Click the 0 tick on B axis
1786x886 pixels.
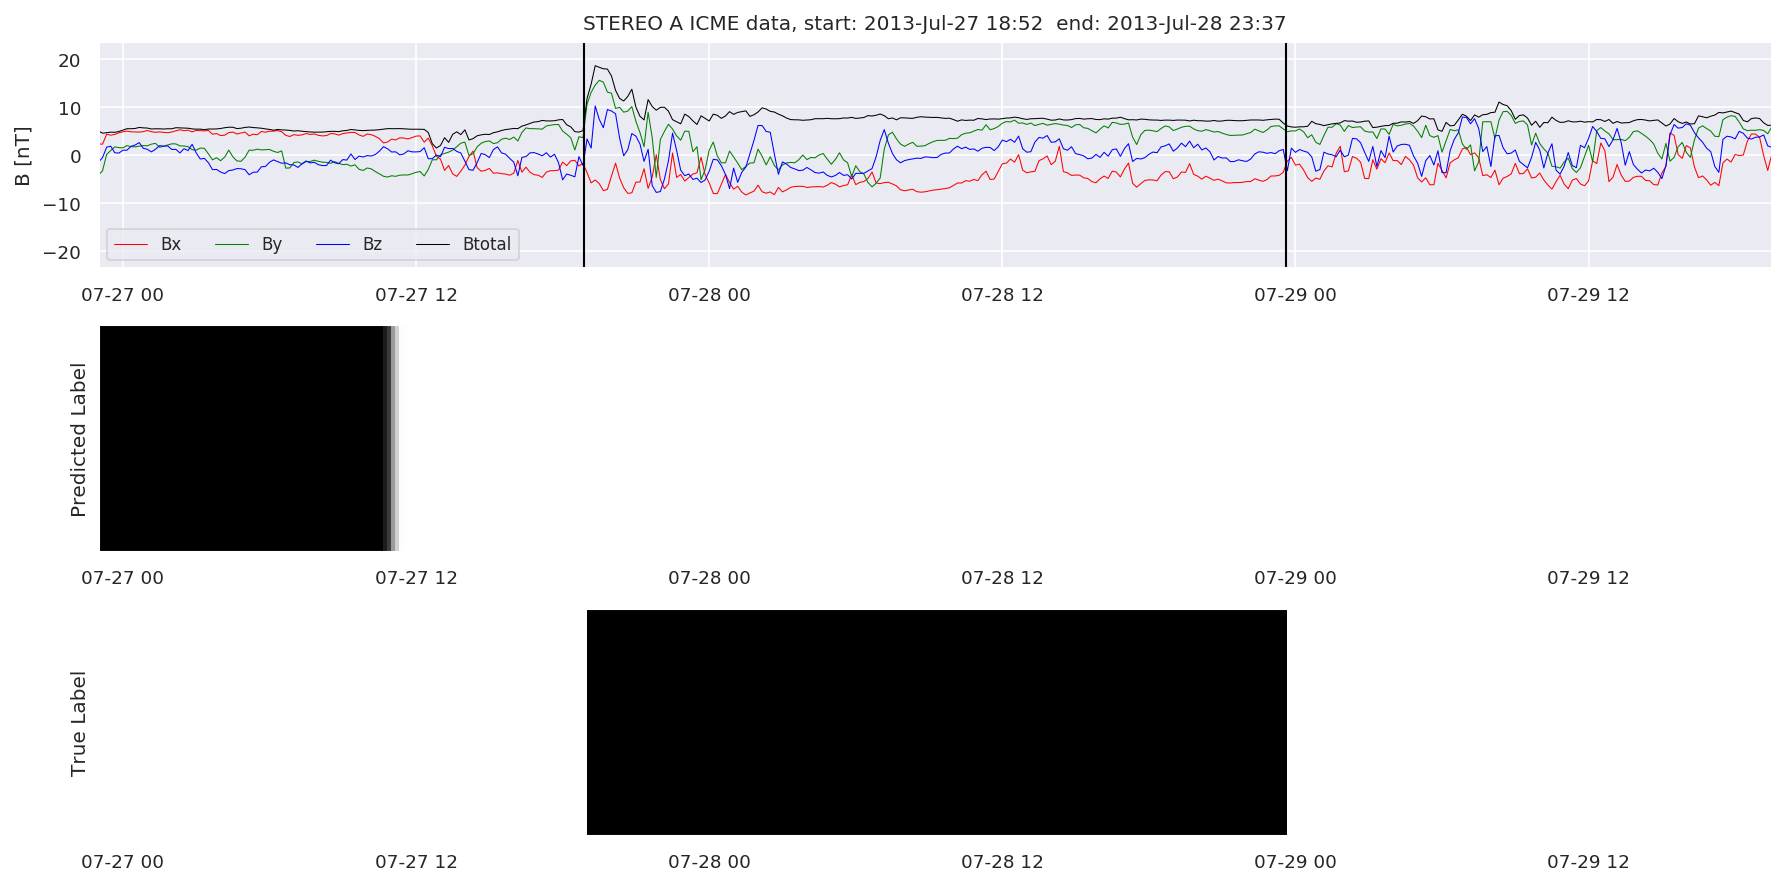75,157
